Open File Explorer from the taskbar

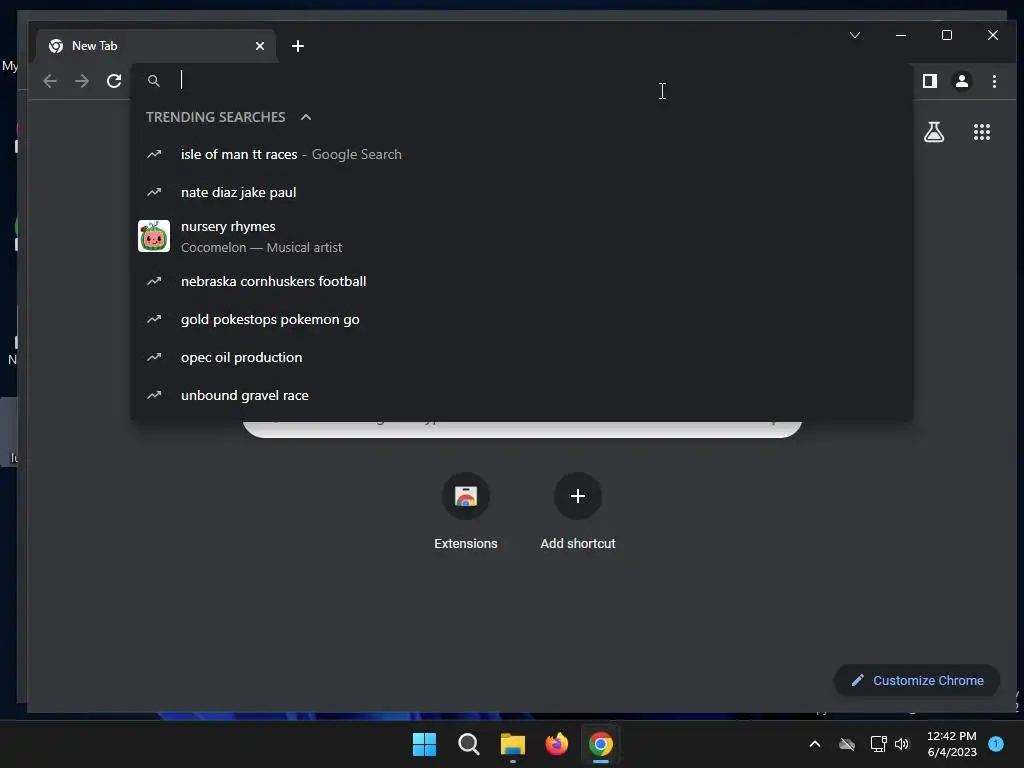click(513, 744)
